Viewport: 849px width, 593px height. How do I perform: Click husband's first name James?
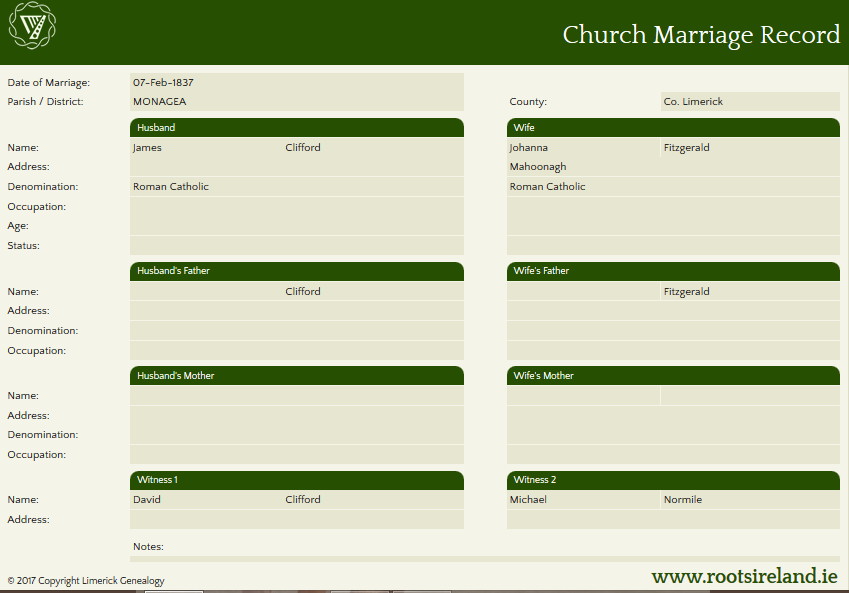(x=147, y=147)
